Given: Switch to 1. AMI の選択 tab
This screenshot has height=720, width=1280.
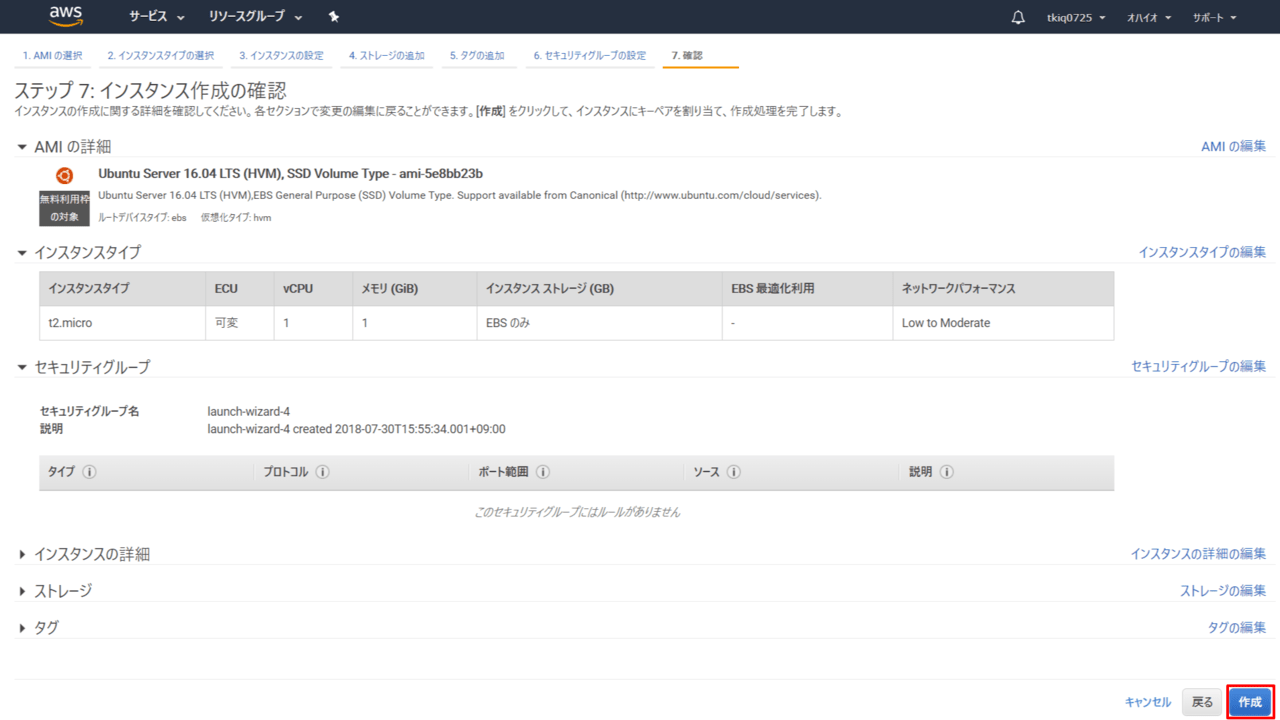Looking at the screenshot, I should (x=53, y=55).
